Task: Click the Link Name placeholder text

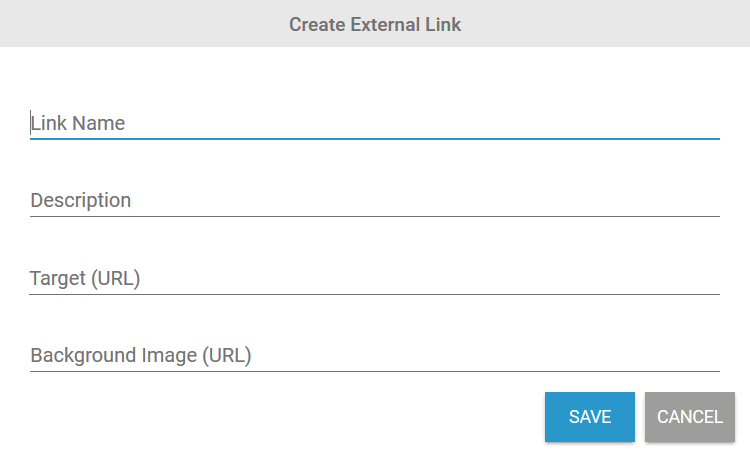Action: click(78, 124)
